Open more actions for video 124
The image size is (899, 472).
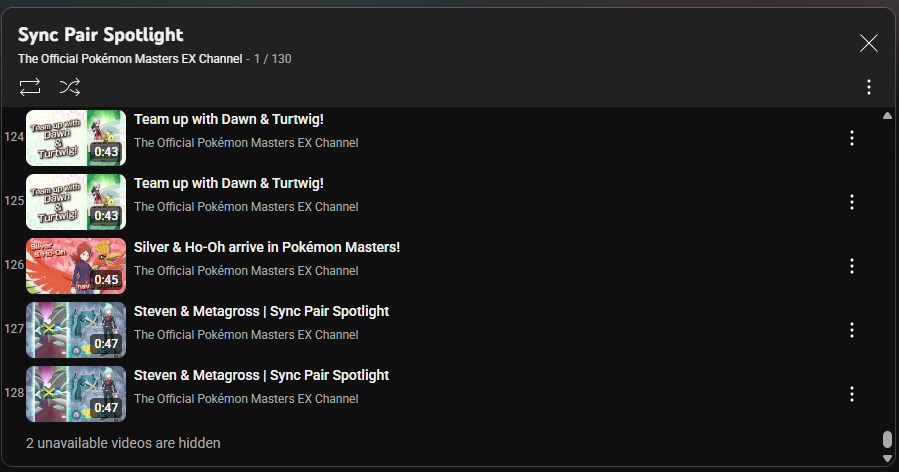tap(851, 138)
